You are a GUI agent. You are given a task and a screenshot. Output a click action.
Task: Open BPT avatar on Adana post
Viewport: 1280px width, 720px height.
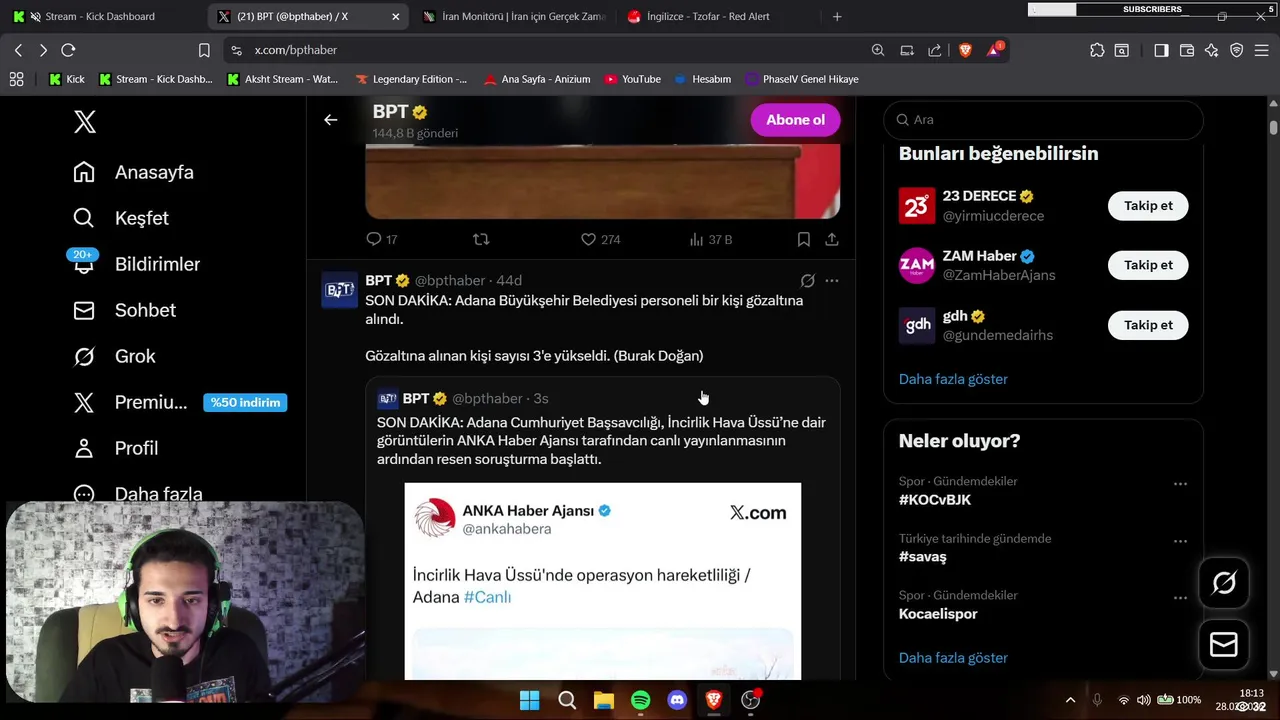[x=339, y=290]
